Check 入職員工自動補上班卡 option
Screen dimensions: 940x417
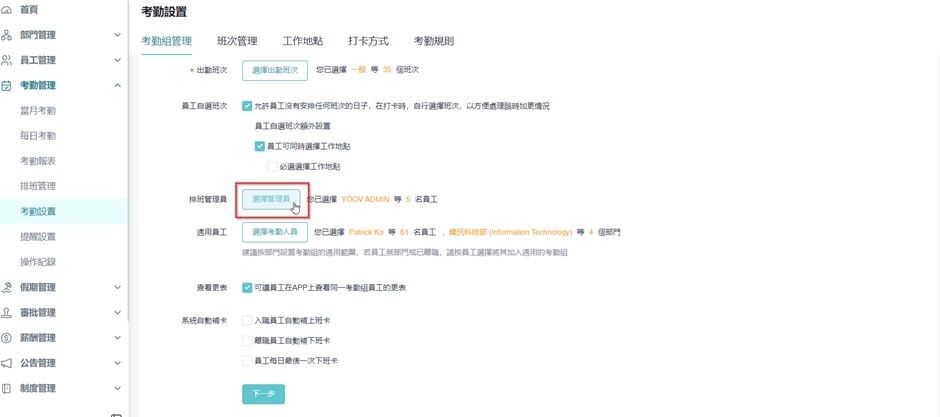coord(247,321)
